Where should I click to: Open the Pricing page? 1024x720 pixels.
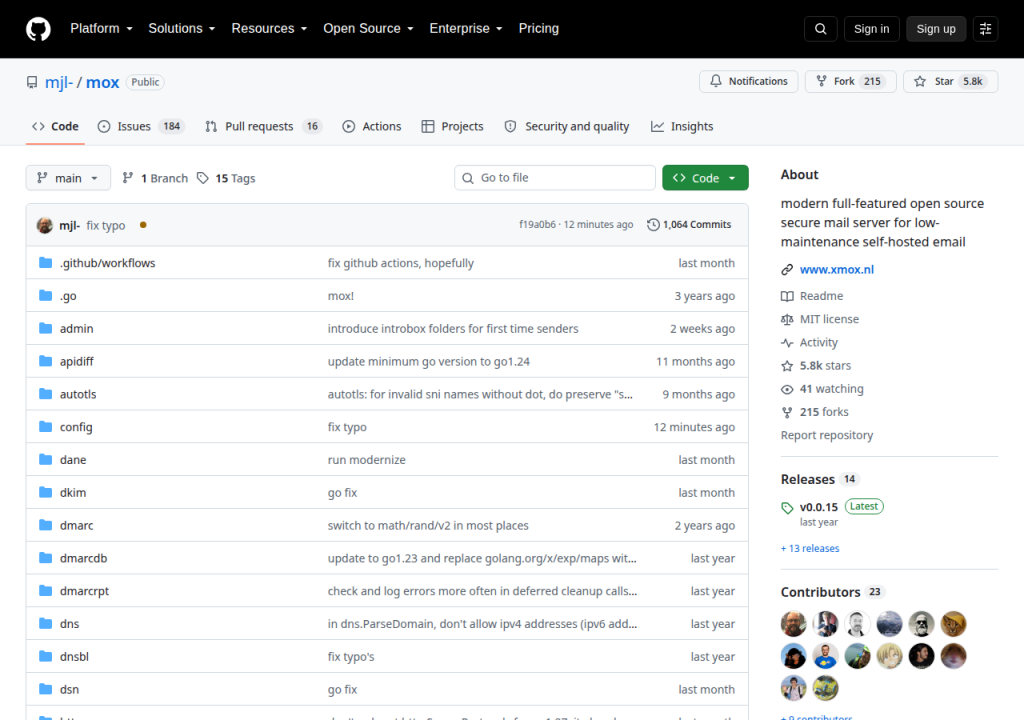coord(538,29)
